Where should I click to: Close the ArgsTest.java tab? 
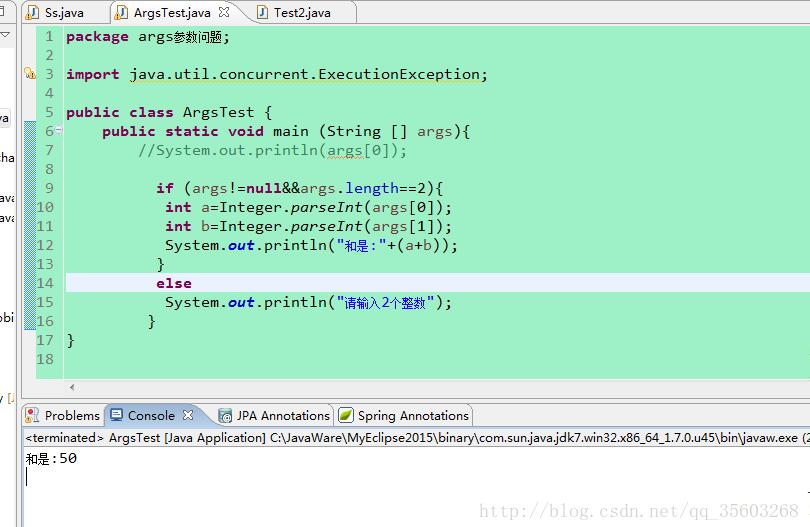(x=224, y=12)
